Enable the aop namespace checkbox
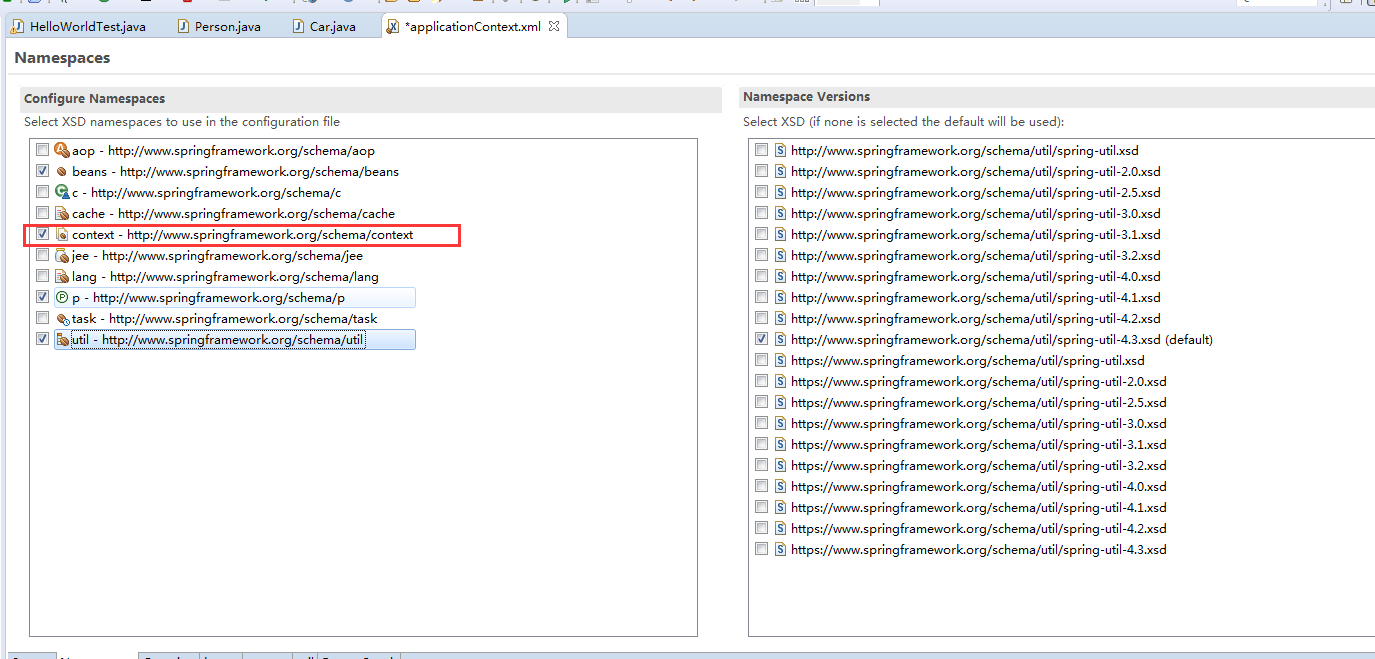The width and height of the screenshot is (1375, 659). pyautogui.click(x=42, y=151)
